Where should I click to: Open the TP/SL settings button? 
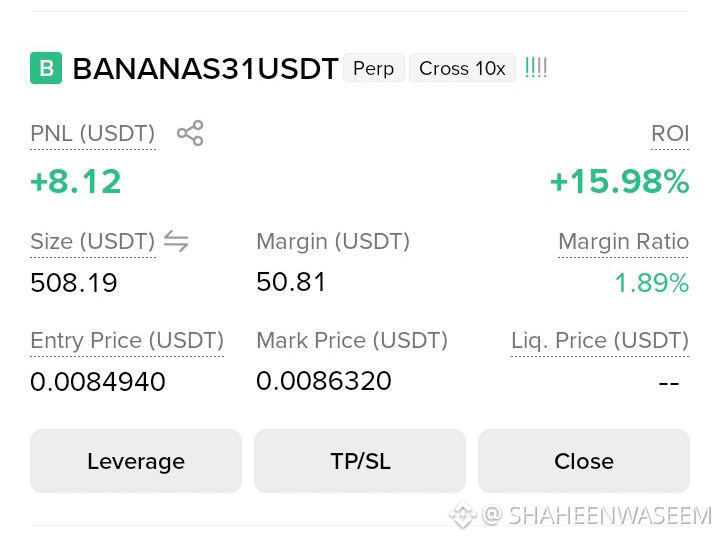(x=360, y=461)
